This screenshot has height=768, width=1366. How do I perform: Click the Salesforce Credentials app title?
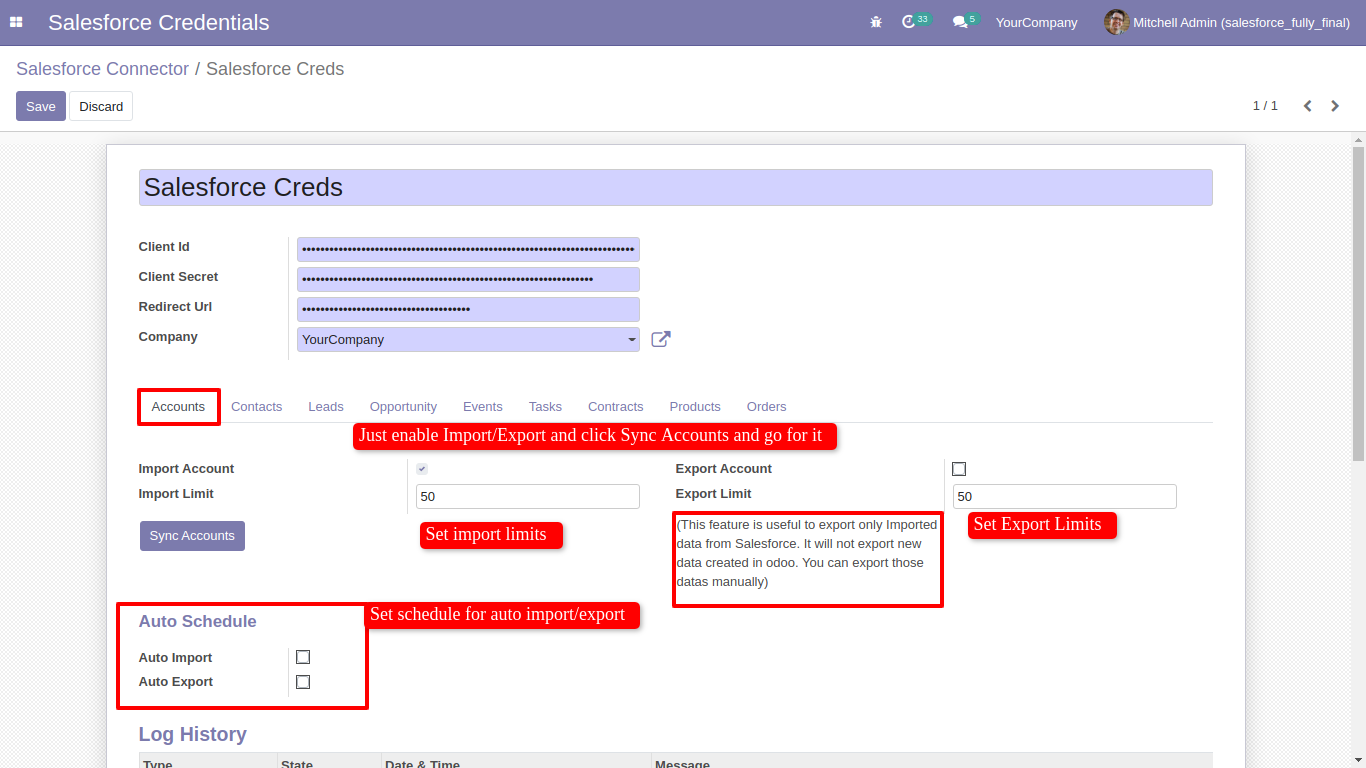[x=159, y=22]
